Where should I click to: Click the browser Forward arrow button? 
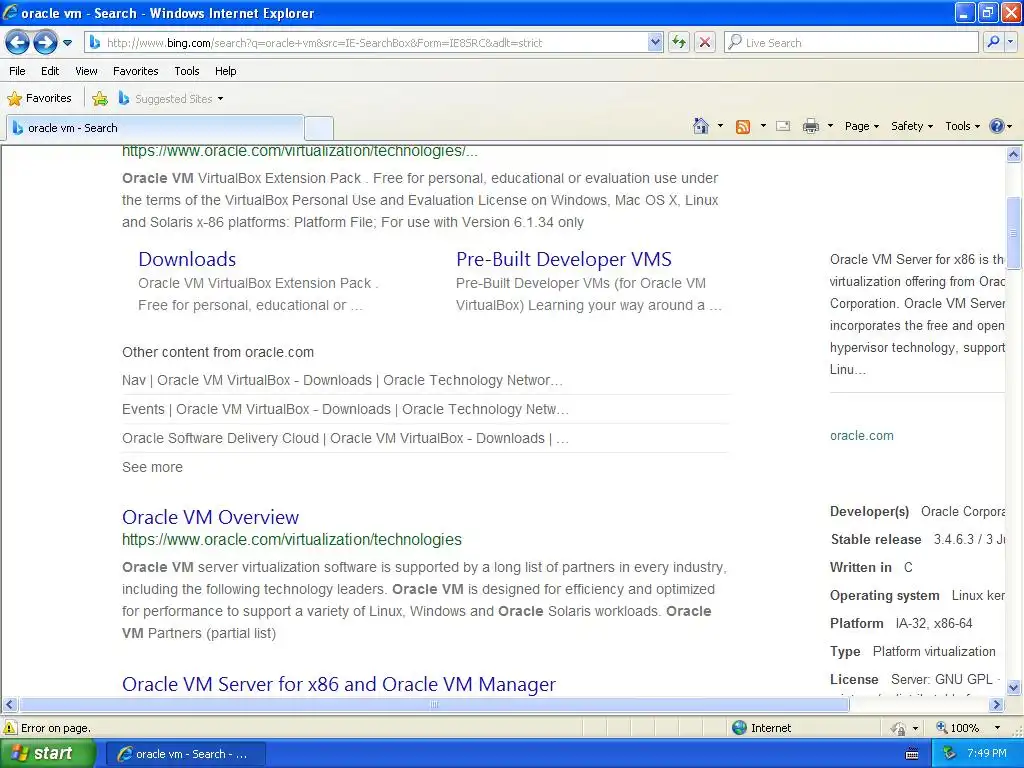(x=45, y=43)
